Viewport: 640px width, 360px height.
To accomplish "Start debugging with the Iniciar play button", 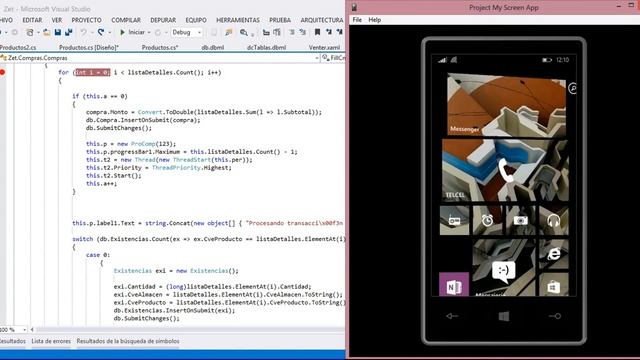I will click(132, 32).
